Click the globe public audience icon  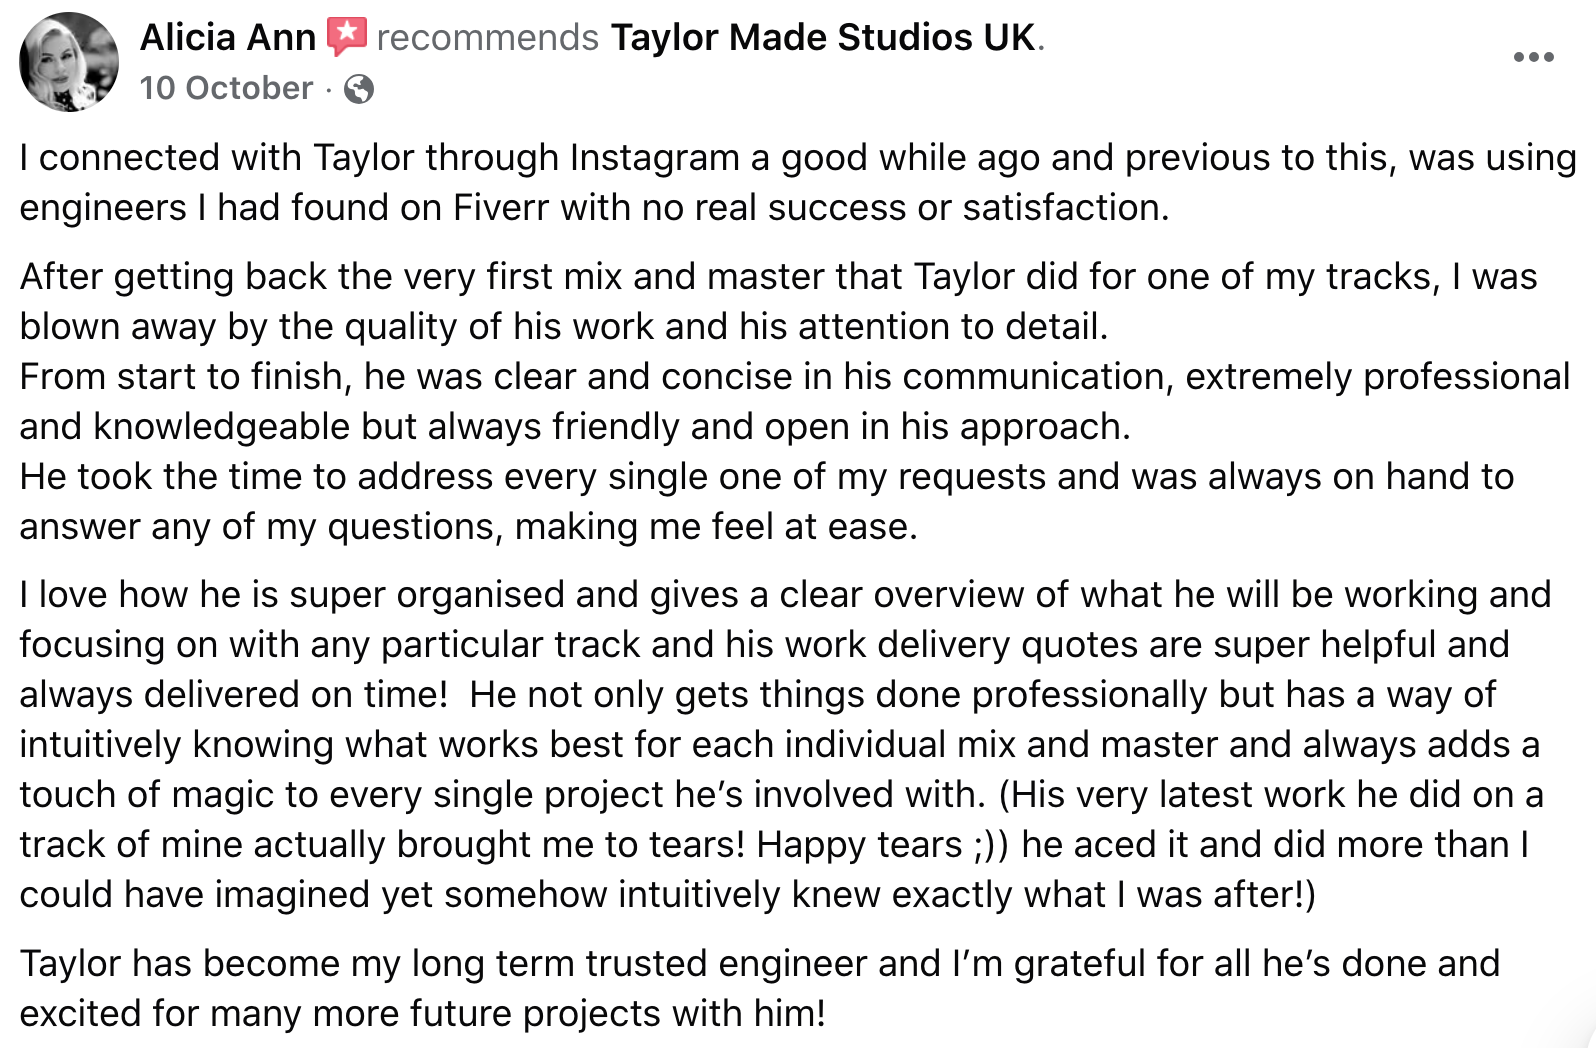(358, 90)
